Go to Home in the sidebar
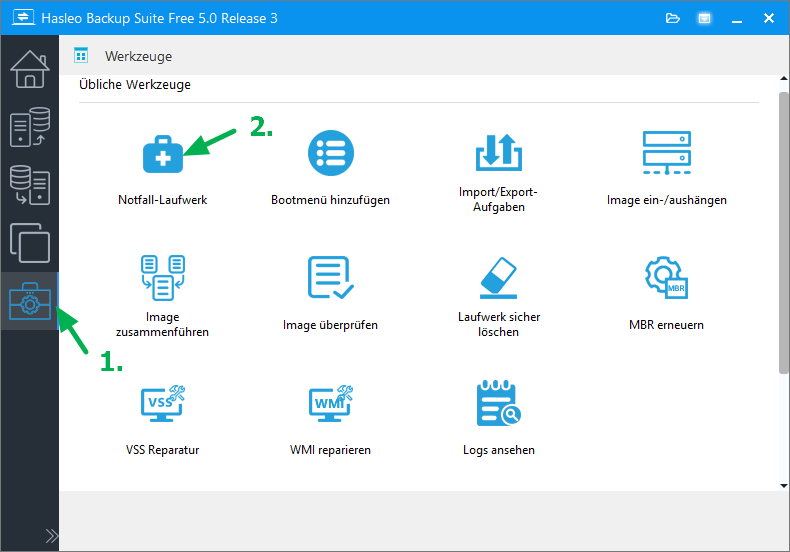The width and height of the screenshot is (790, 552). click(30, 69)
